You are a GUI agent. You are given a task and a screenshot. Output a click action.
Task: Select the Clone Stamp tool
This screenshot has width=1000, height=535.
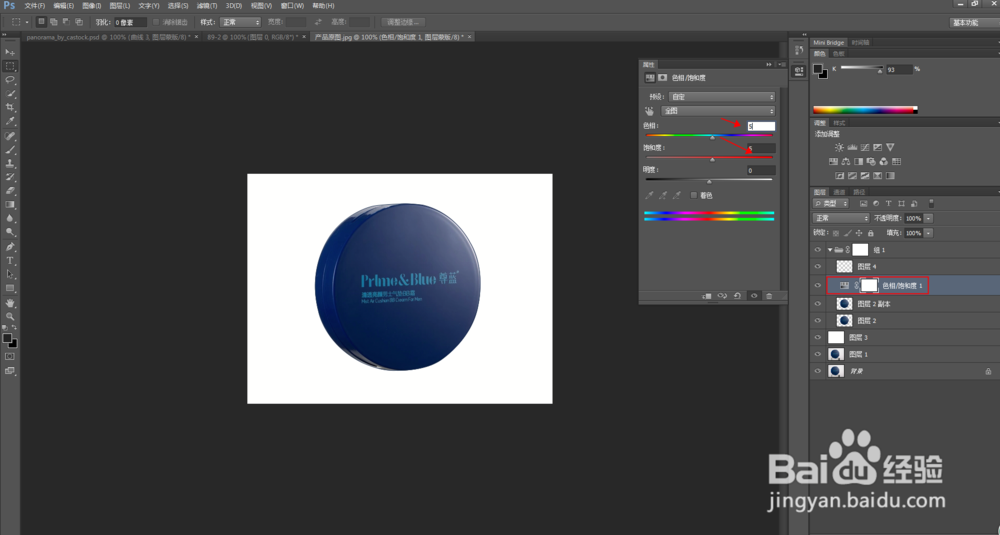click(10, 163)
